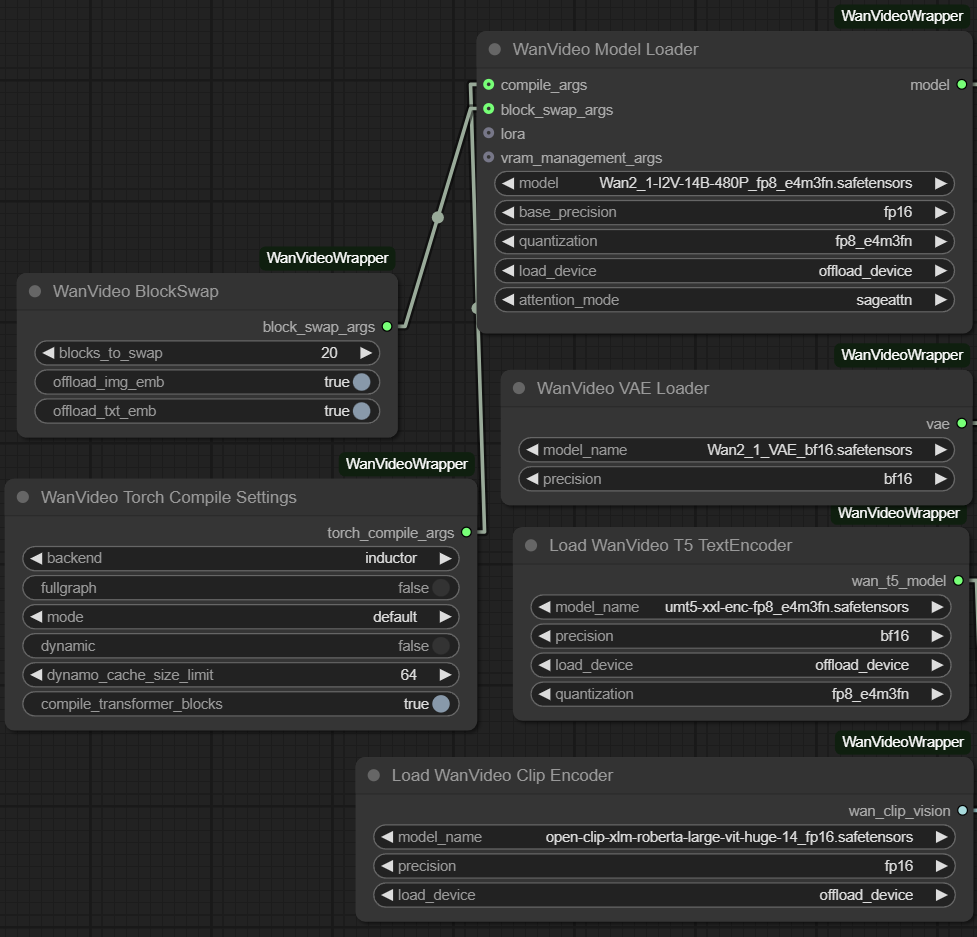This screenshot has width=977, height=937.
Task: Collapse the WanVideo Model Loader node dot
Action: [495, 49]
